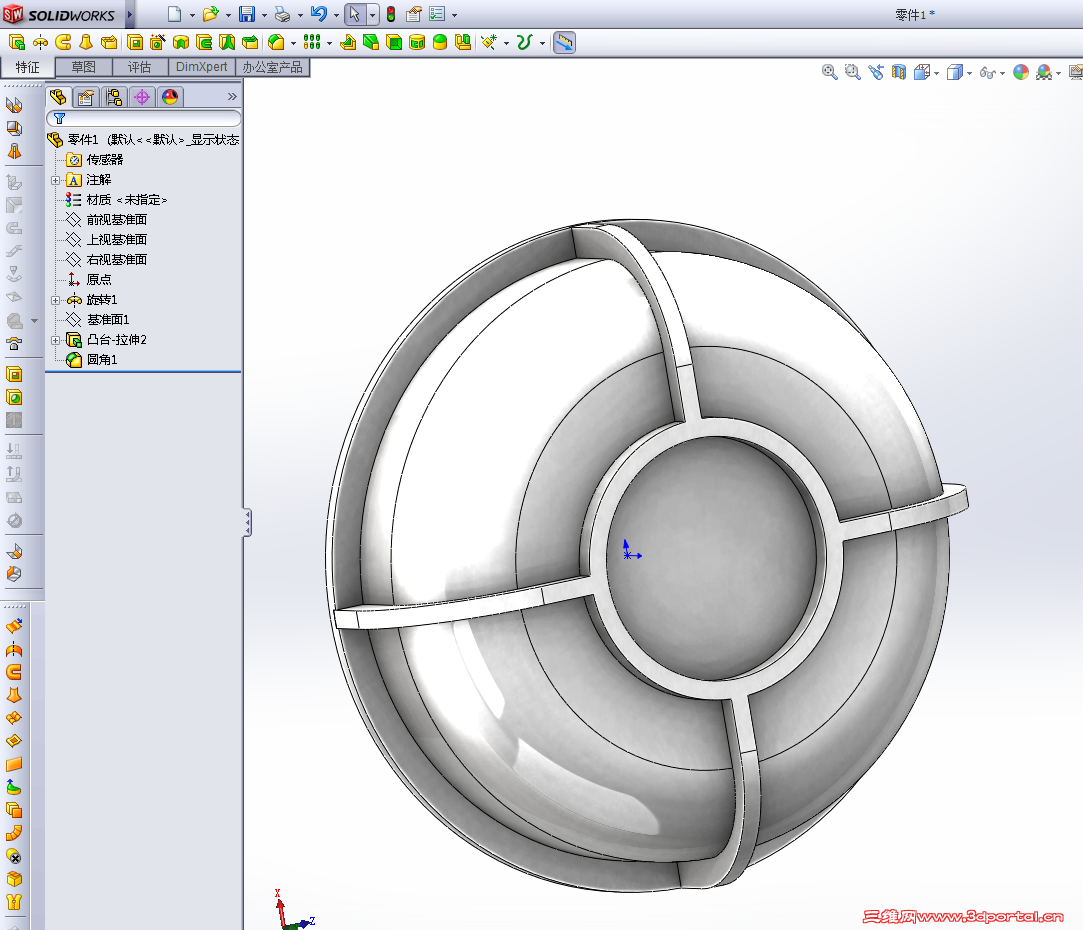Open Curves tool
1083x930 pixels.
coord(524,43)
